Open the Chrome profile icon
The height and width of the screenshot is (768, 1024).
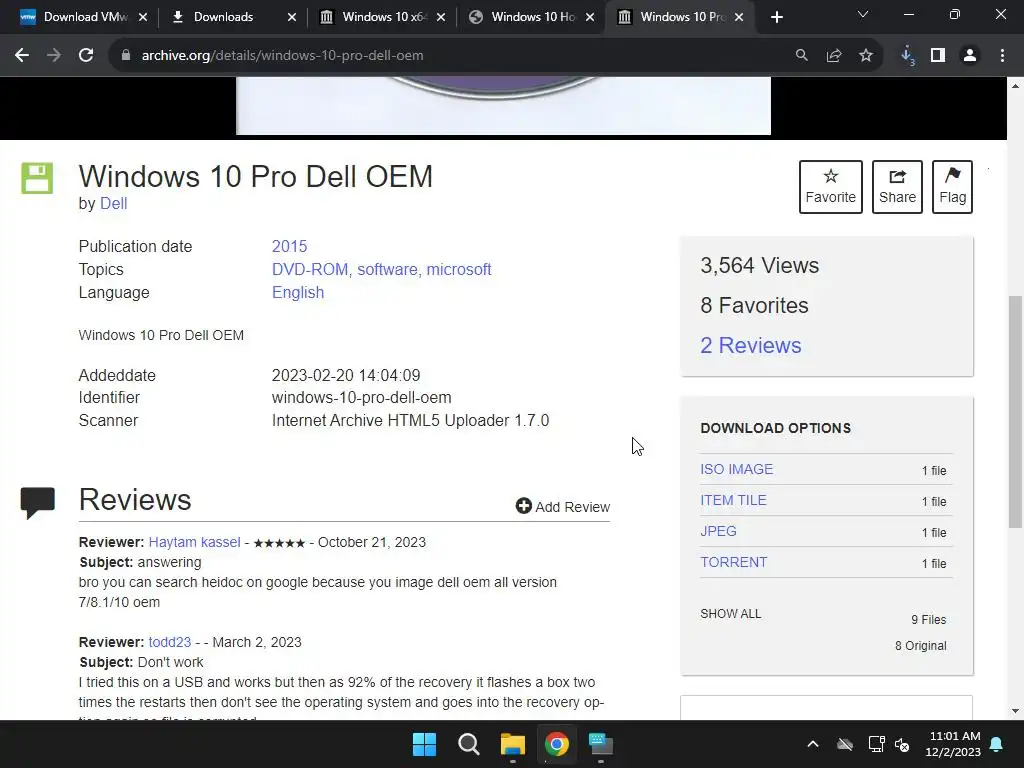tap(970, 56)
